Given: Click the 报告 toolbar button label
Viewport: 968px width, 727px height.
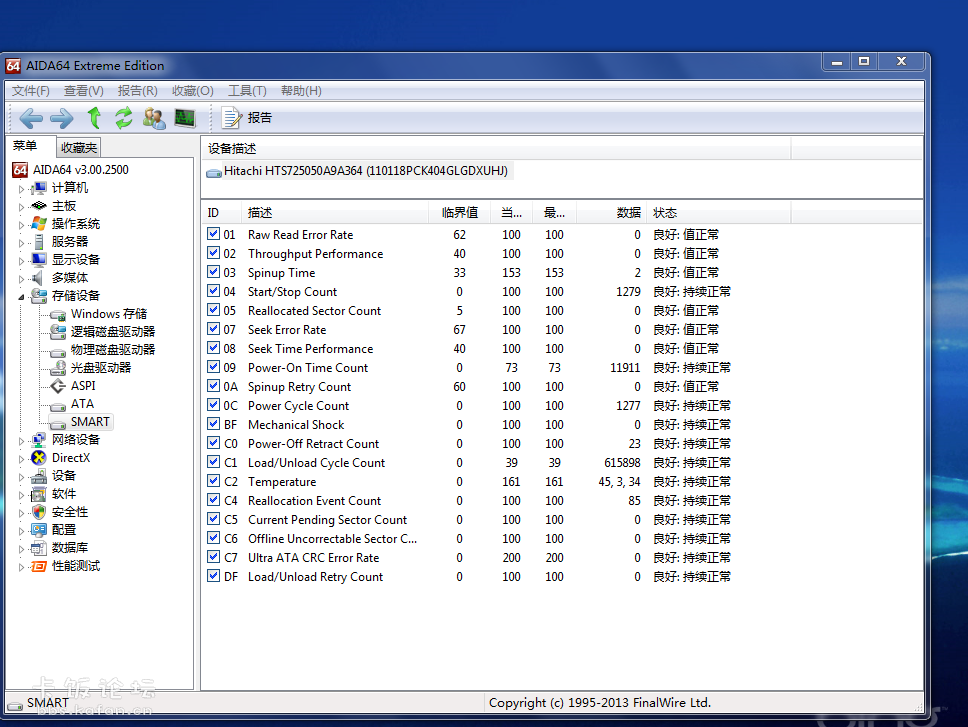Looking at the screenshot, I should pos(260,118).
